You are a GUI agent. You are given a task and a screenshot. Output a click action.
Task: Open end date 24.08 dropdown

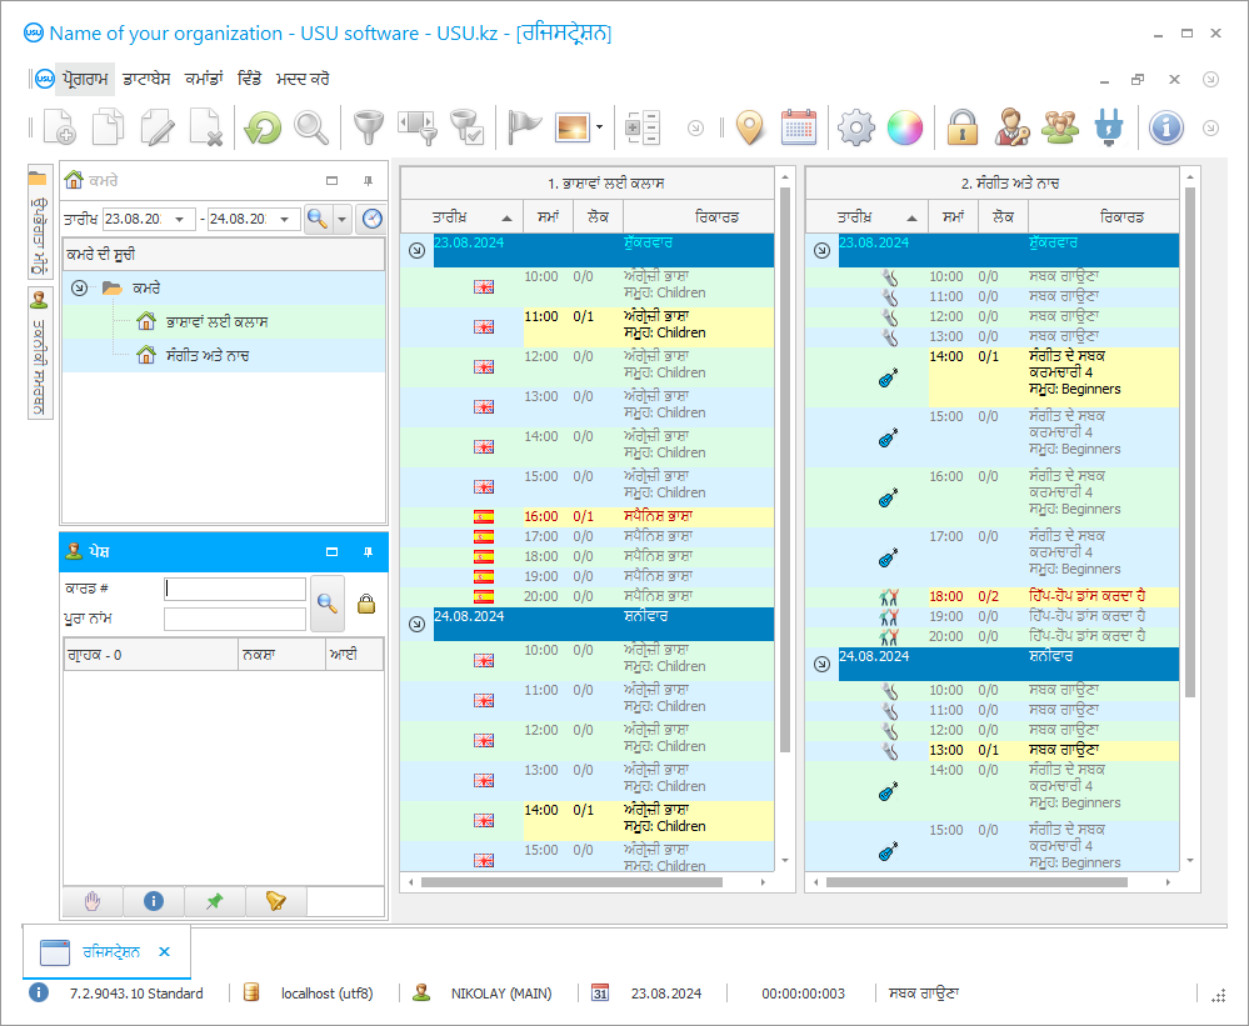(284, 219)
